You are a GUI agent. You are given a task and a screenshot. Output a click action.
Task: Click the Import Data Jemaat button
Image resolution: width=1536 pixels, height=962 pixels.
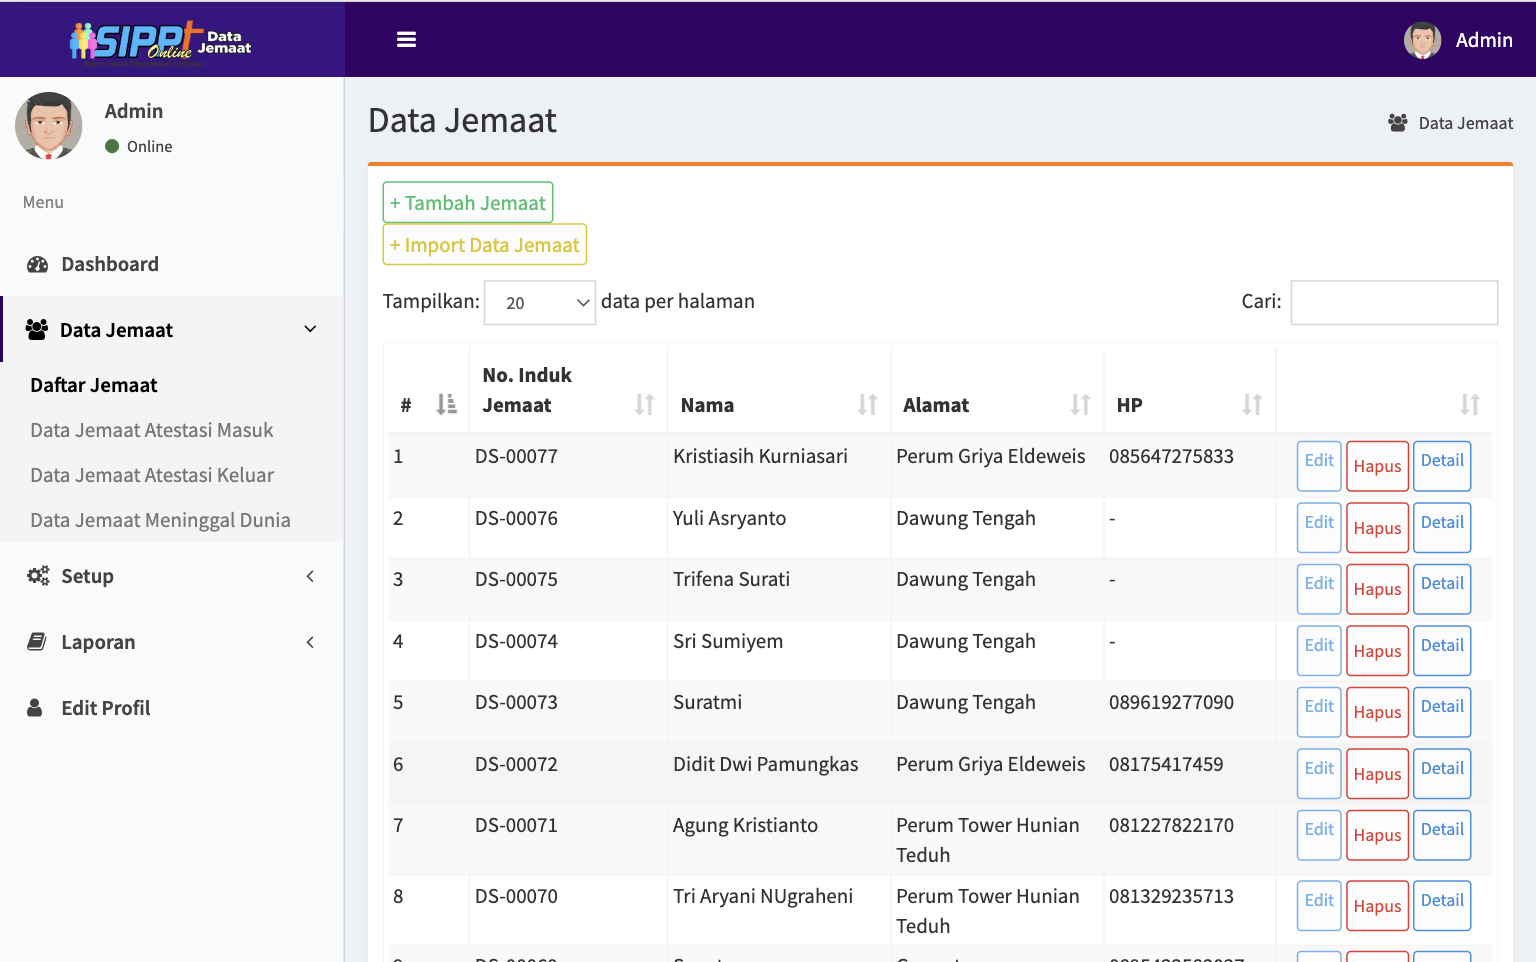484,245
